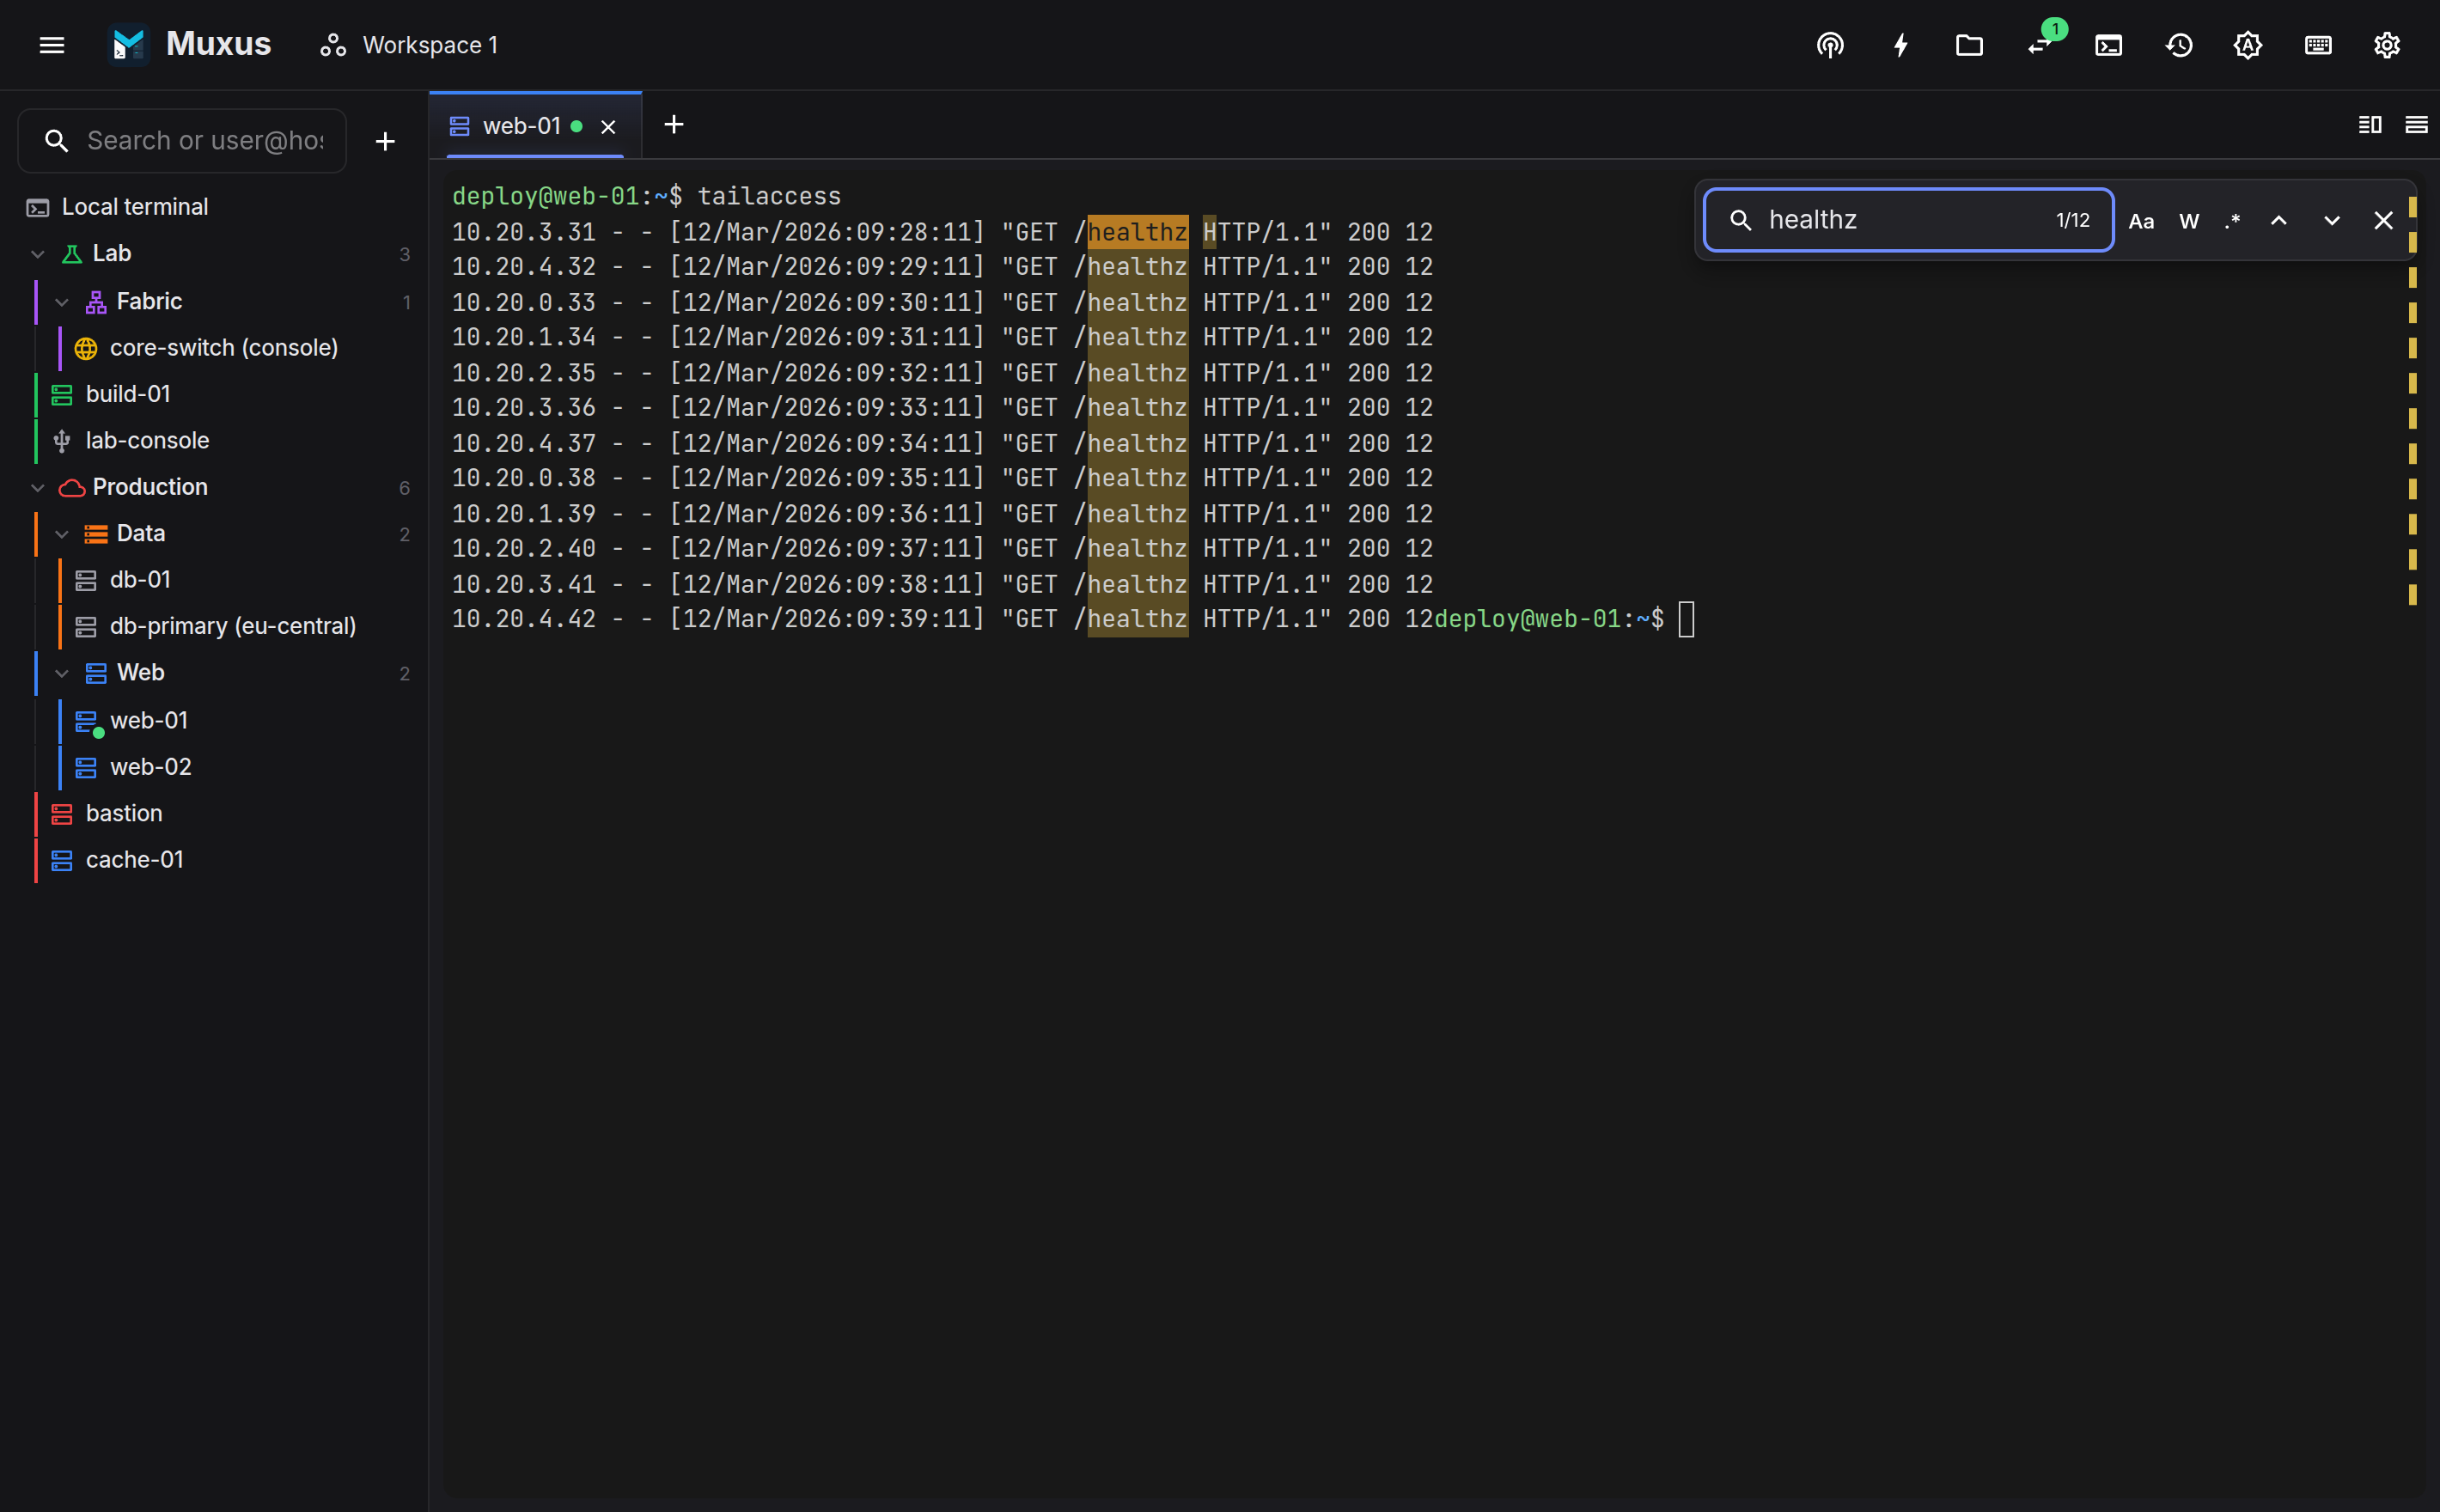The image size is (2440, 1512).
Task: Open the lightning quick actions icon
Action: coord(1900,45)
